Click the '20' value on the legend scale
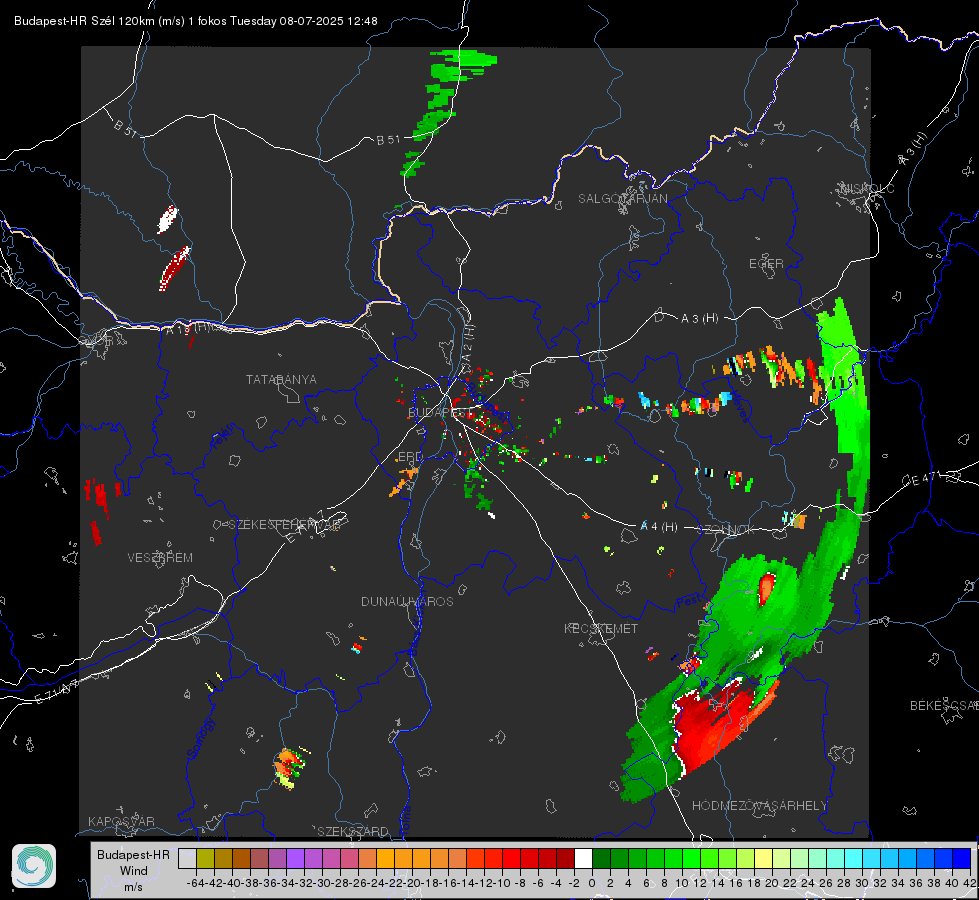Screen dimensions: 979x900 tap(772, 883)
